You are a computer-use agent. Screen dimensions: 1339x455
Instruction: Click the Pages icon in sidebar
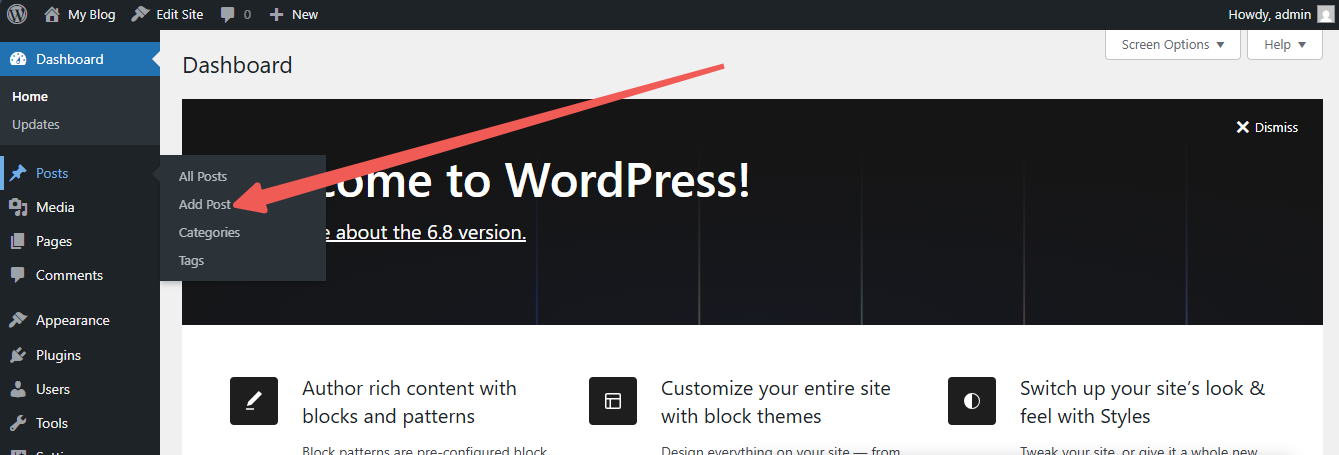[x=18, y=241]
